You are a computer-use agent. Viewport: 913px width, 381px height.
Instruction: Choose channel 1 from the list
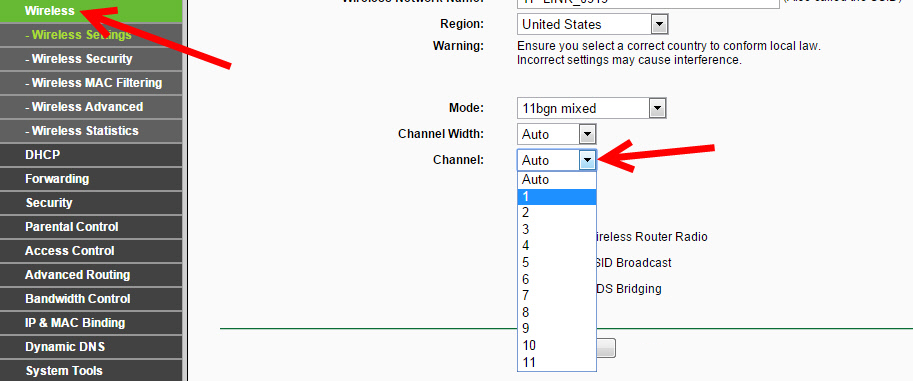pyautogui.click(x=557, y=197)
